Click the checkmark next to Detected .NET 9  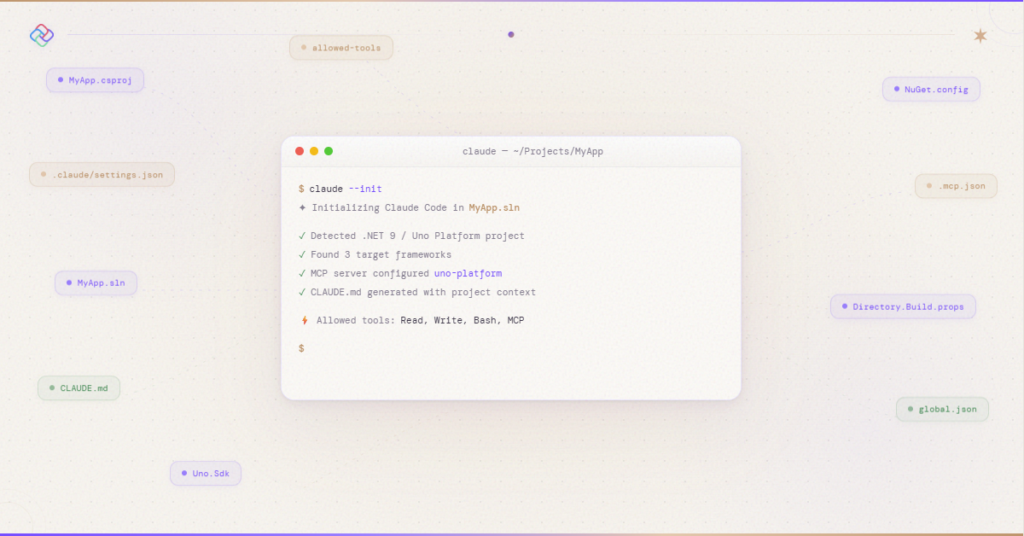(x=302, y=236)
